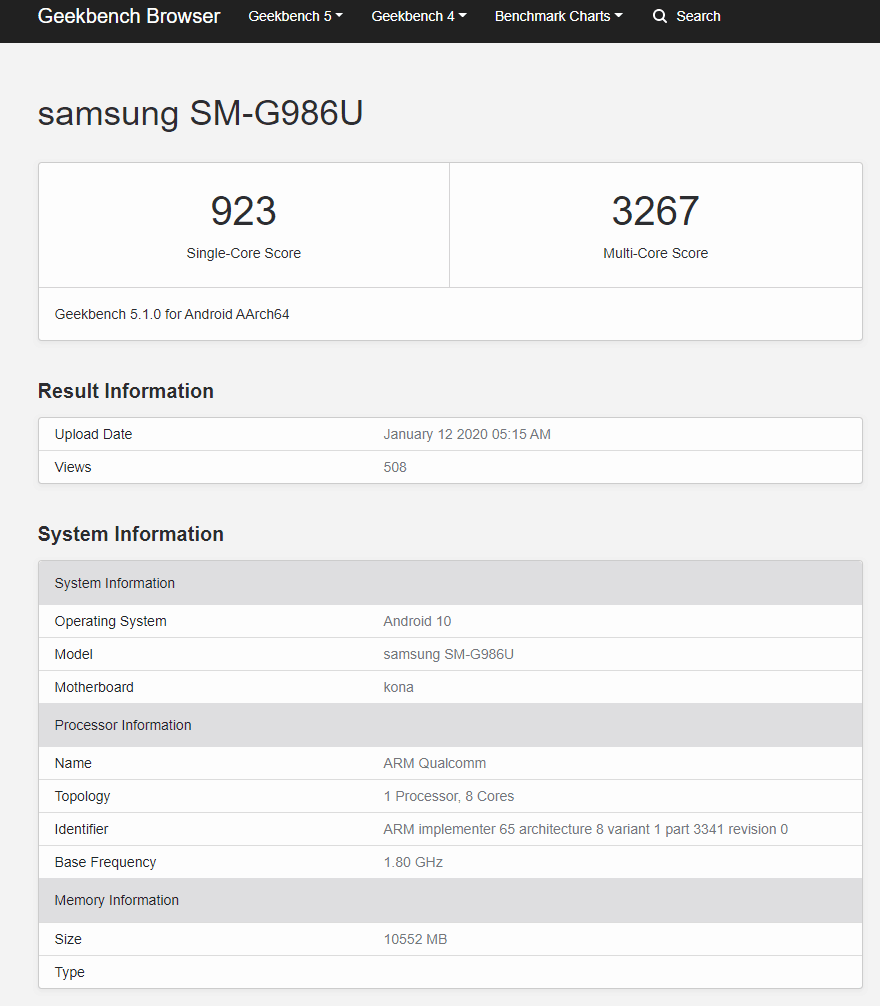Click the Topology row showing 8 Cores

pos(448,796)
